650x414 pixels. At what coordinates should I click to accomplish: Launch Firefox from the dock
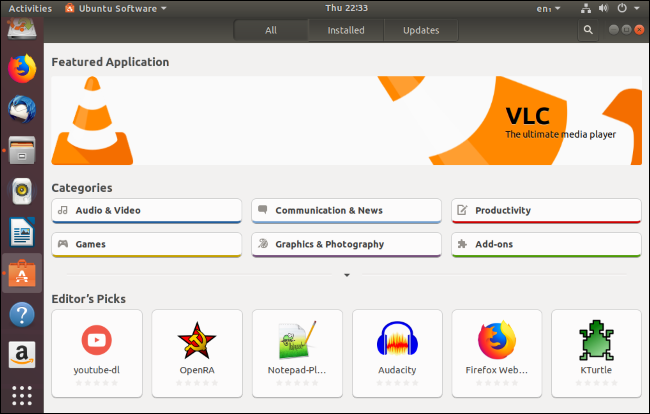click(x=22, y=68)
